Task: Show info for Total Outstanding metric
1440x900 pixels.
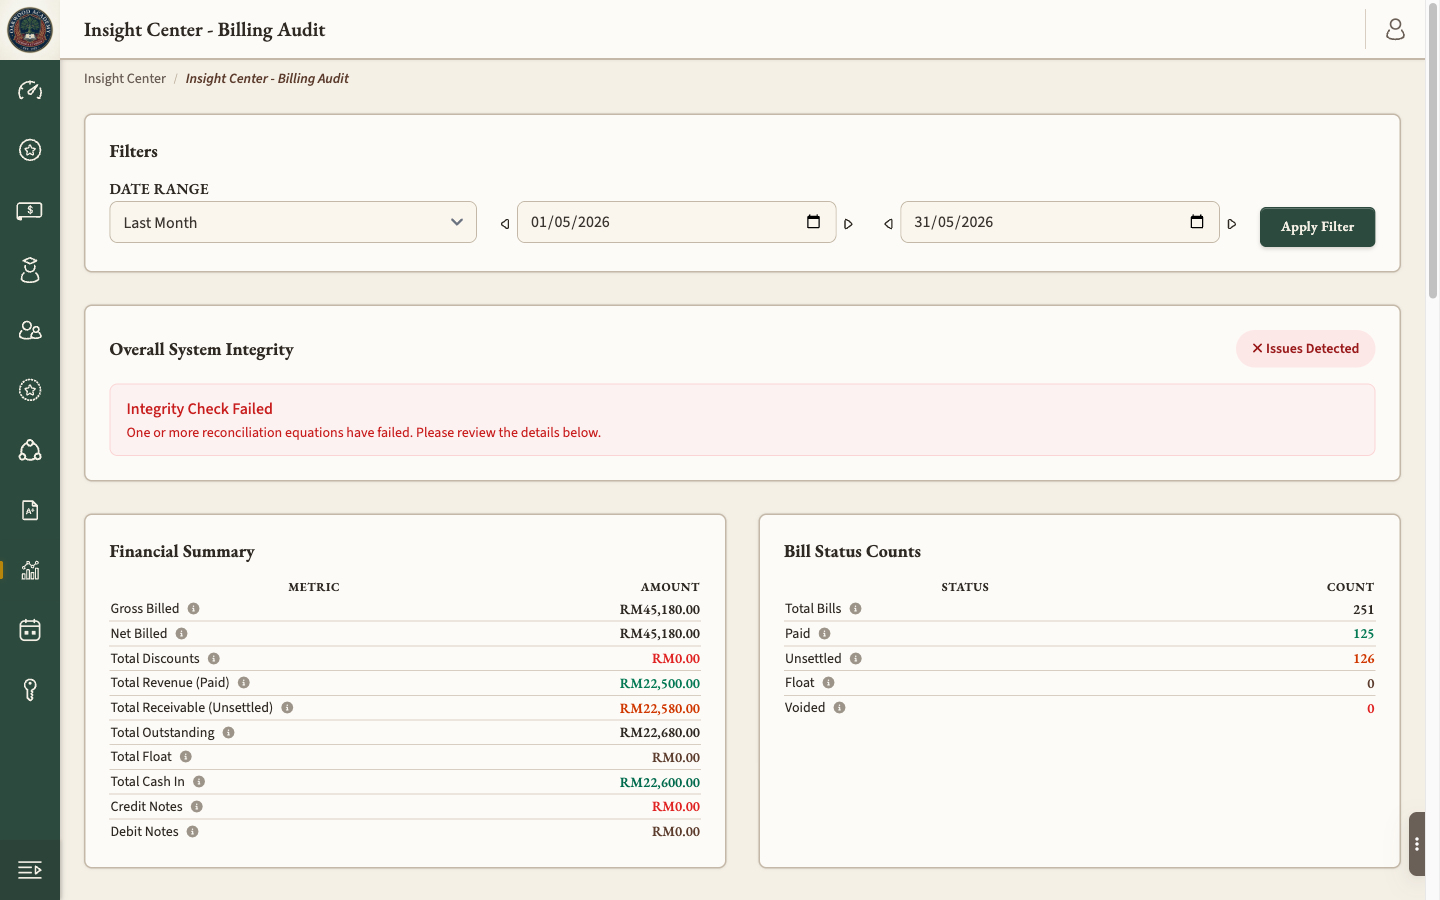Action: click(x=229, y=733)
